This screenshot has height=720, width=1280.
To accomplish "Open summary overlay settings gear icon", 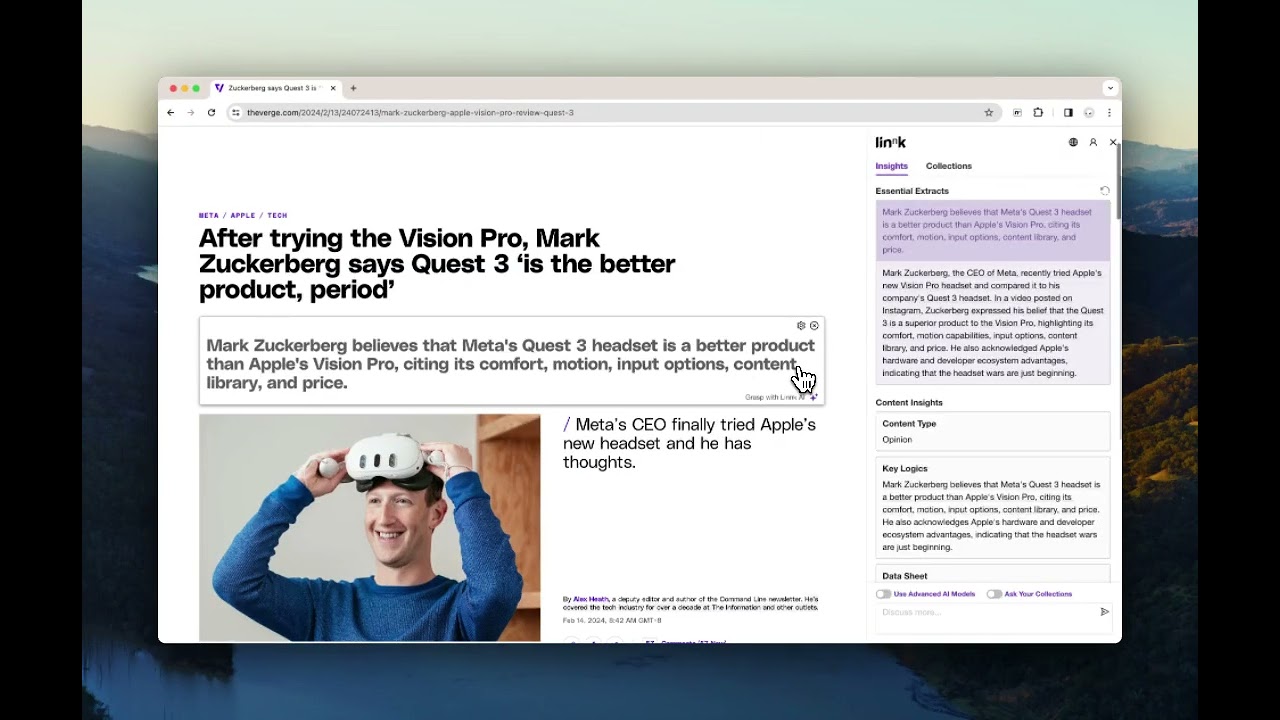I will pos(801,326).
